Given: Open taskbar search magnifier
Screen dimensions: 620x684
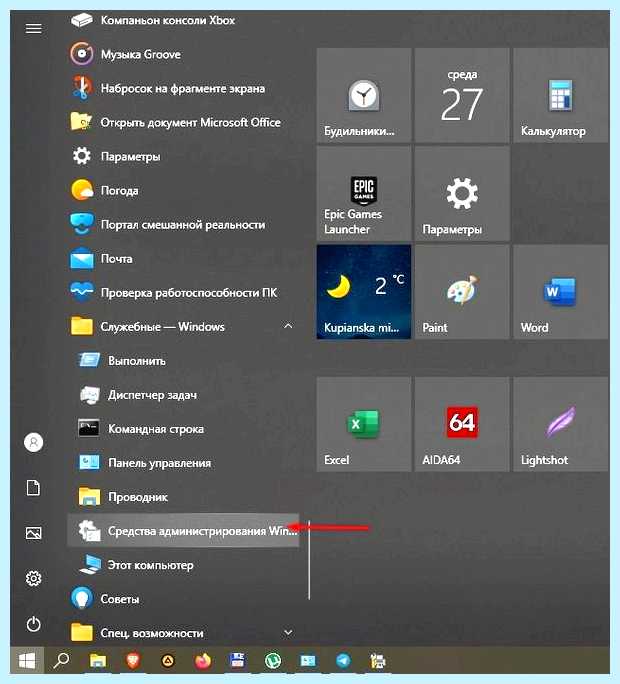Looking at the screenshot, I should click(x=62, y=661).
